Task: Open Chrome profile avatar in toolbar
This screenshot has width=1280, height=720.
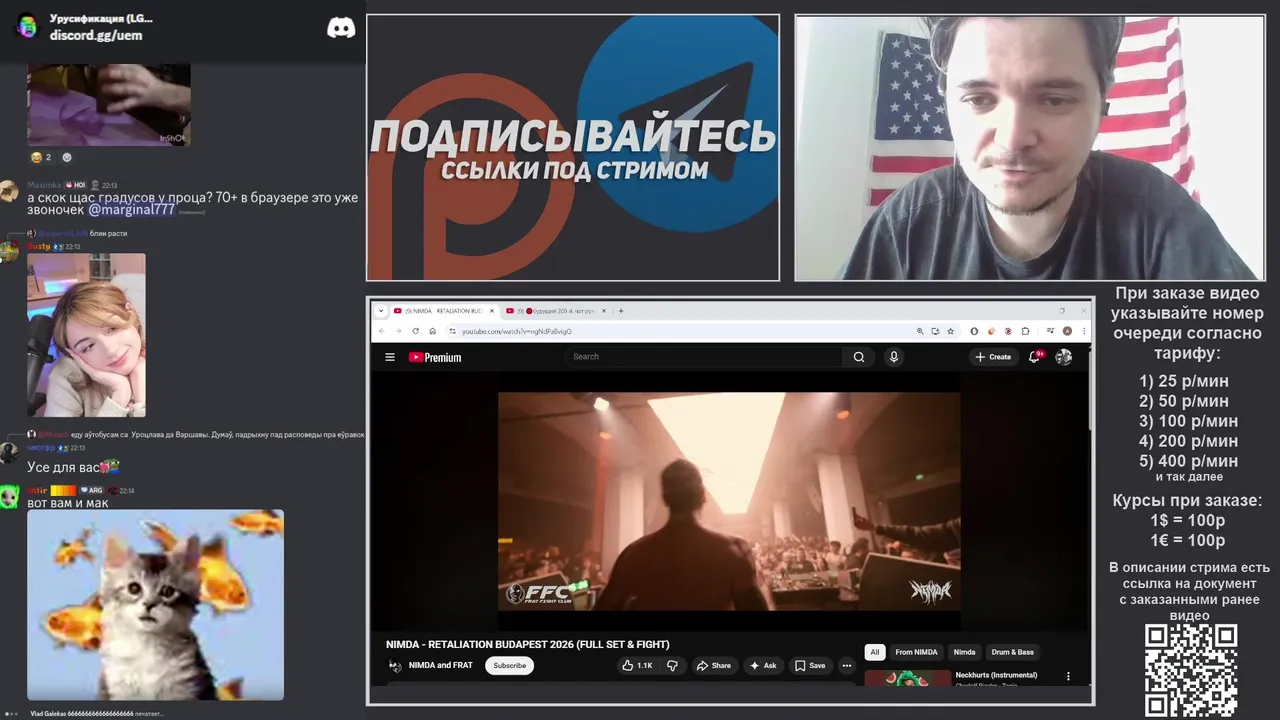Action: pos(1067,331)
